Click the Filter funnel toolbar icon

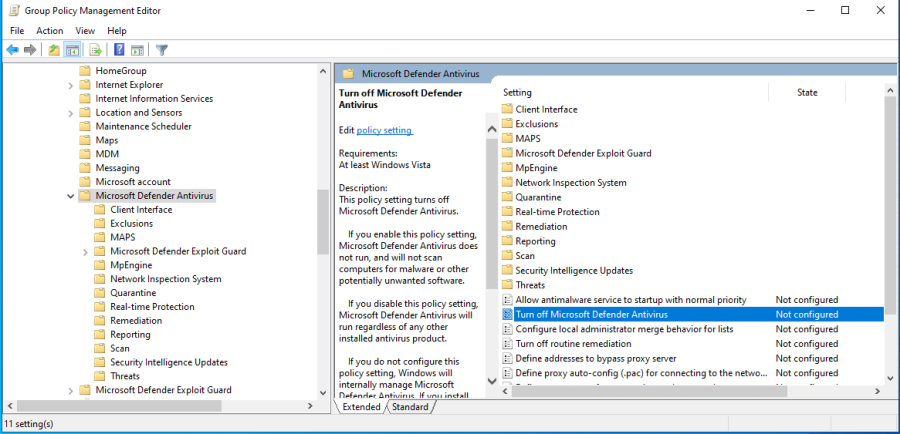pyautogui.click(x=161, y=50)
